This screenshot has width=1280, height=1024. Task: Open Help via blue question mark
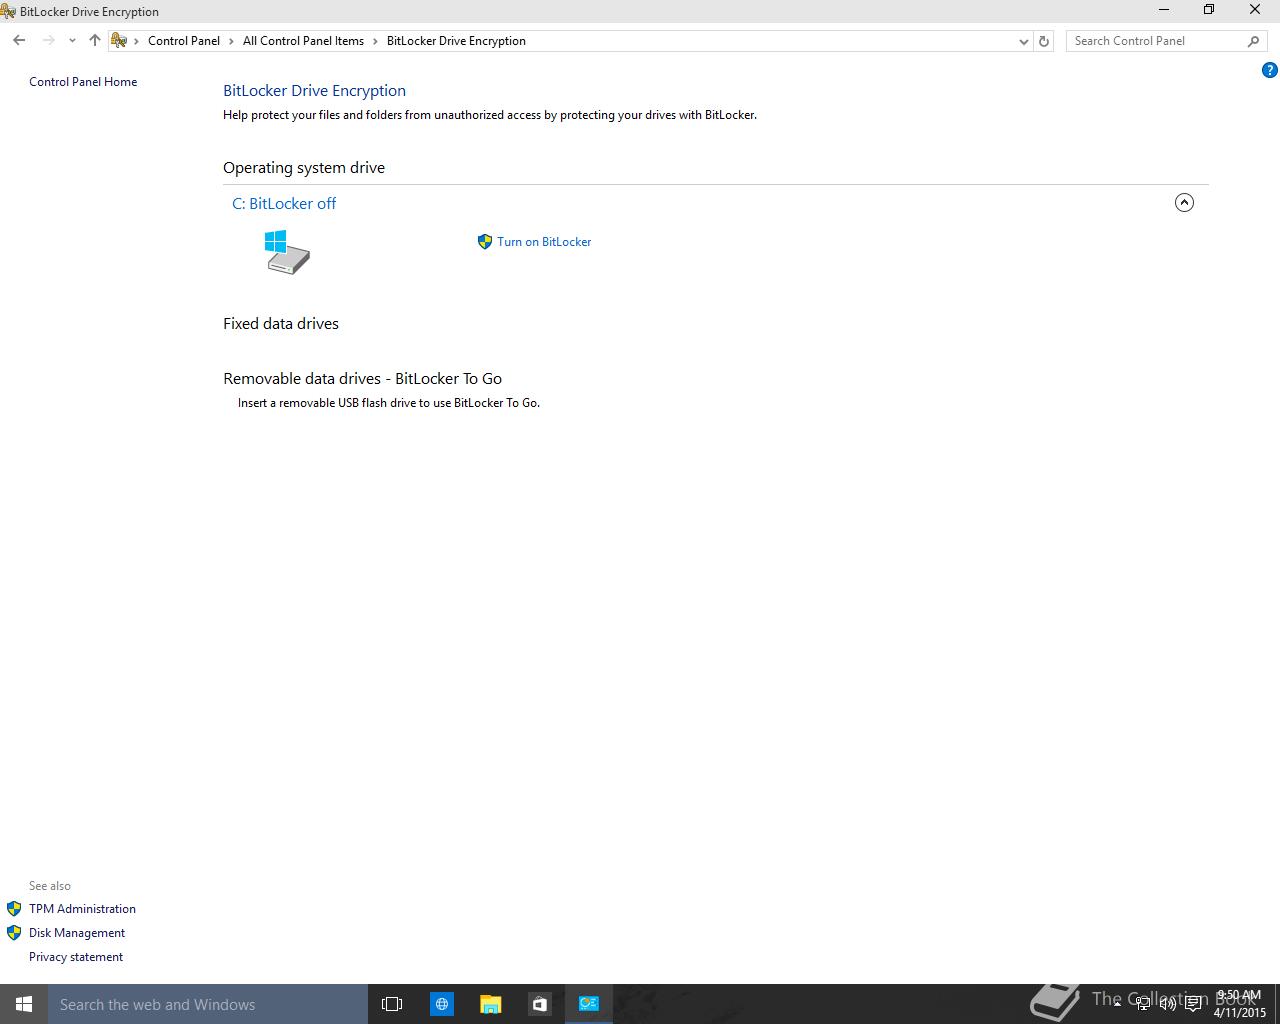point(1270,70)
